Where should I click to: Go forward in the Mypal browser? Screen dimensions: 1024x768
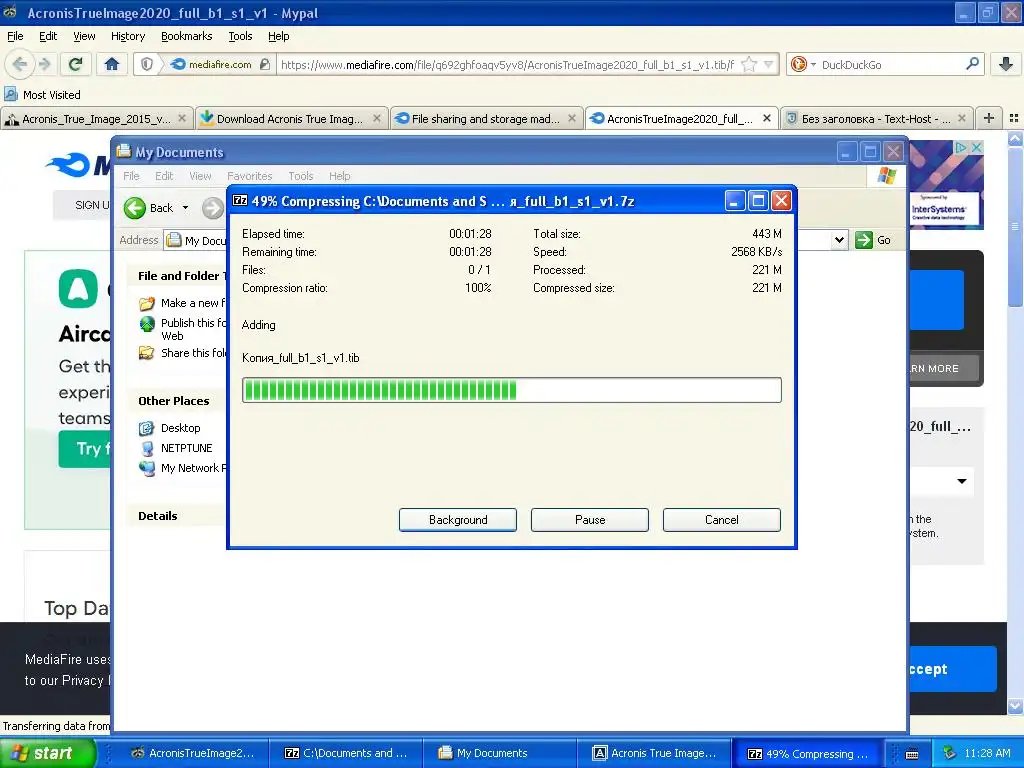coord(44,64)
